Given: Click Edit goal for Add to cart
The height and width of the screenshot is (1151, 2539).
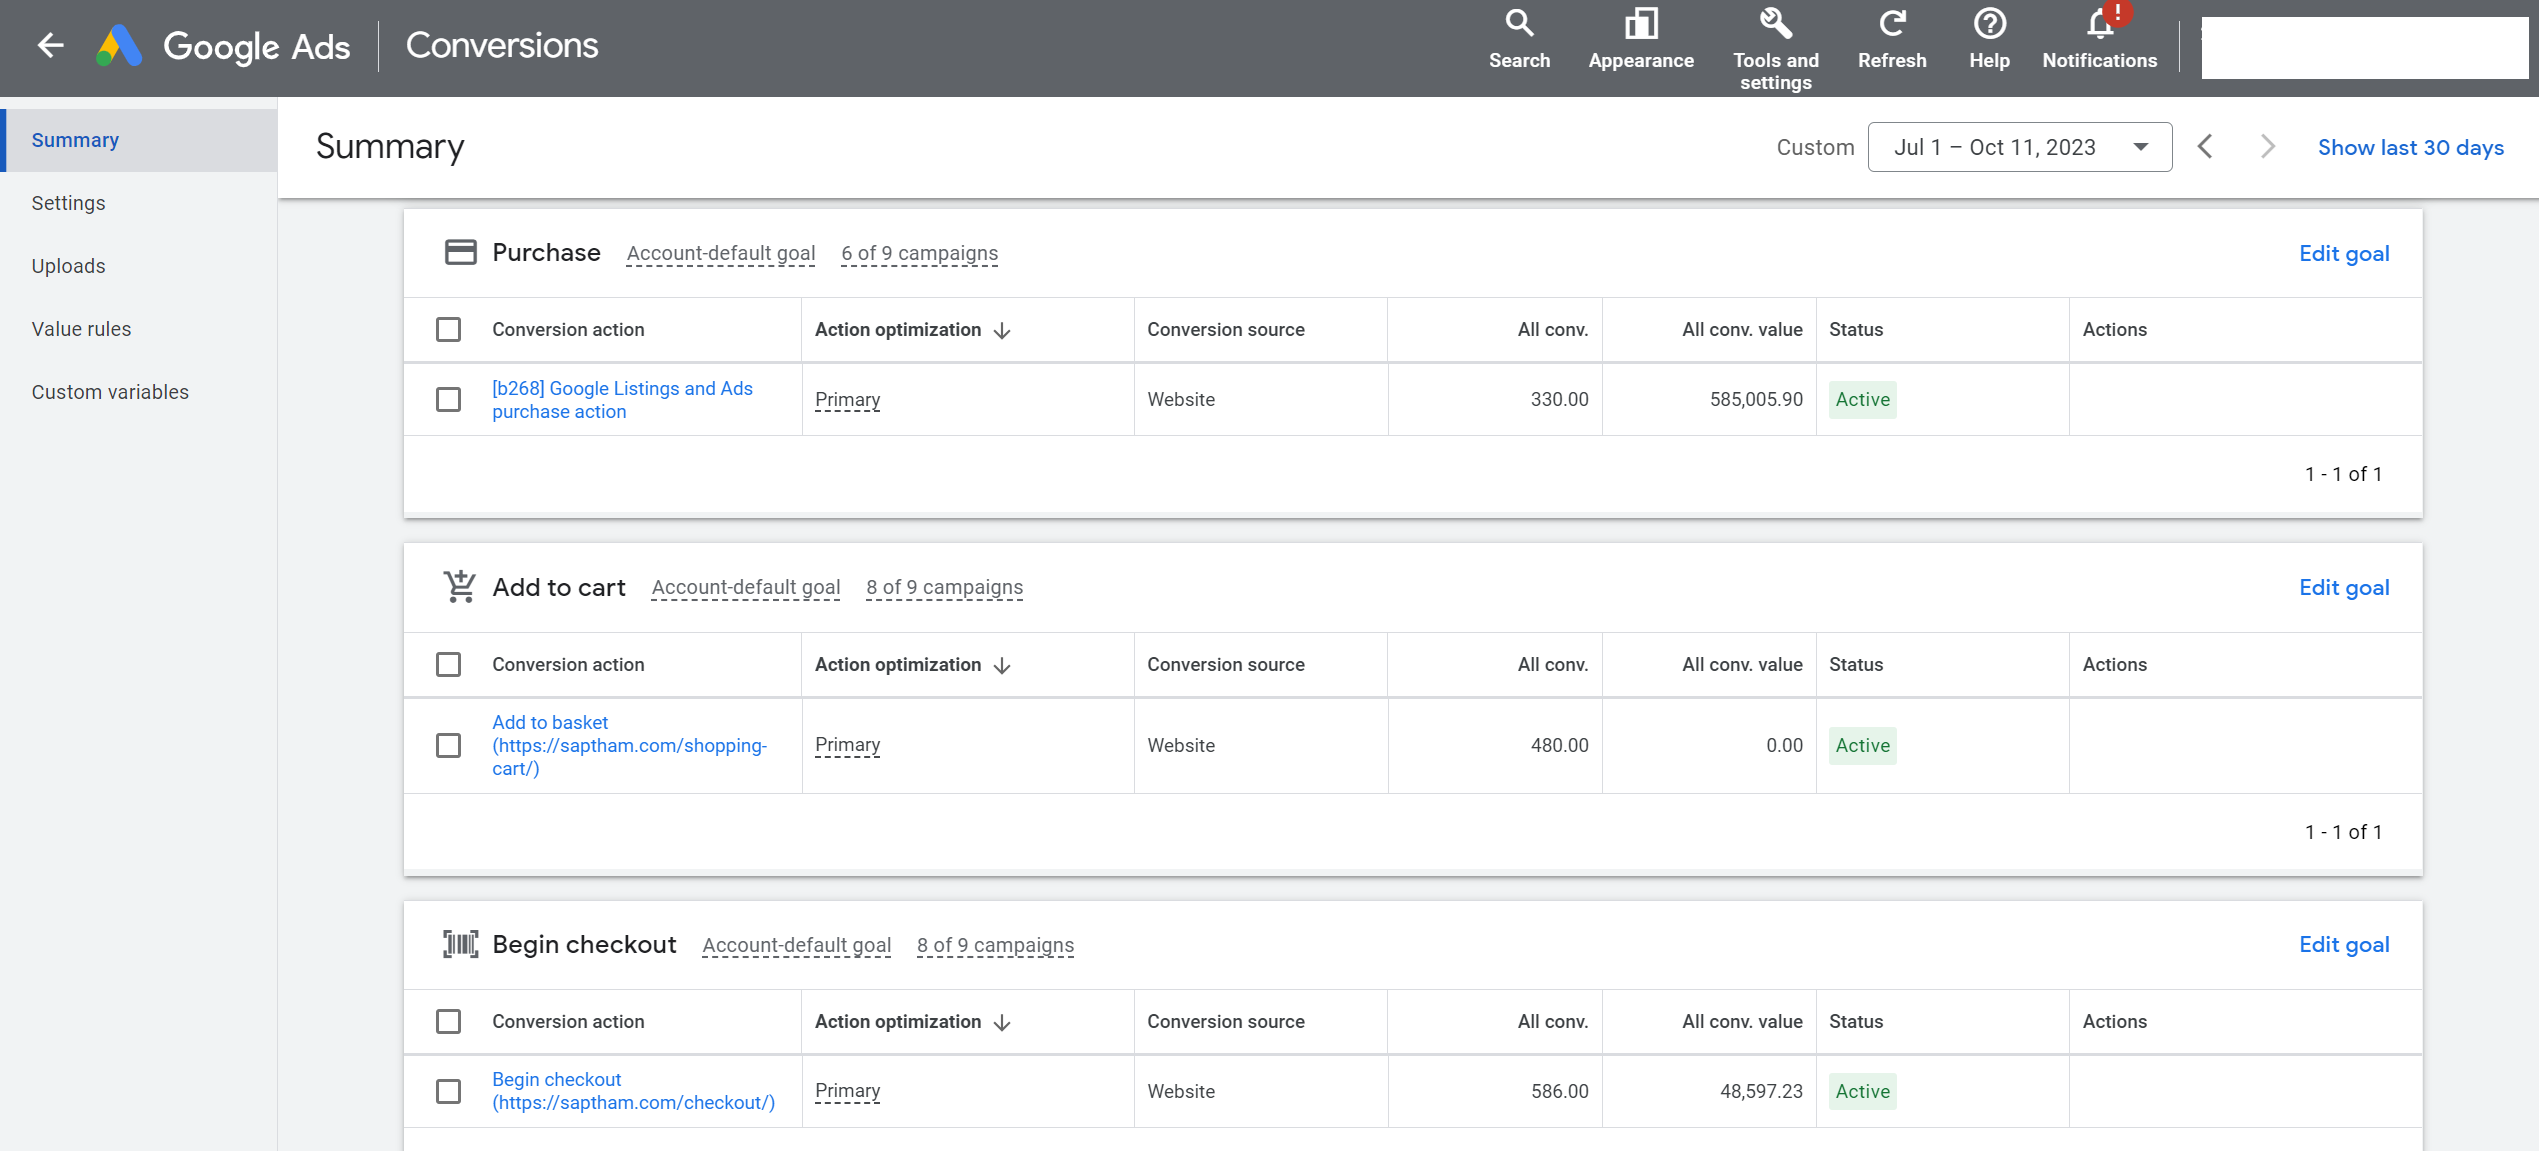Looking at the screenshot, I should click(x=2343, y=588).
